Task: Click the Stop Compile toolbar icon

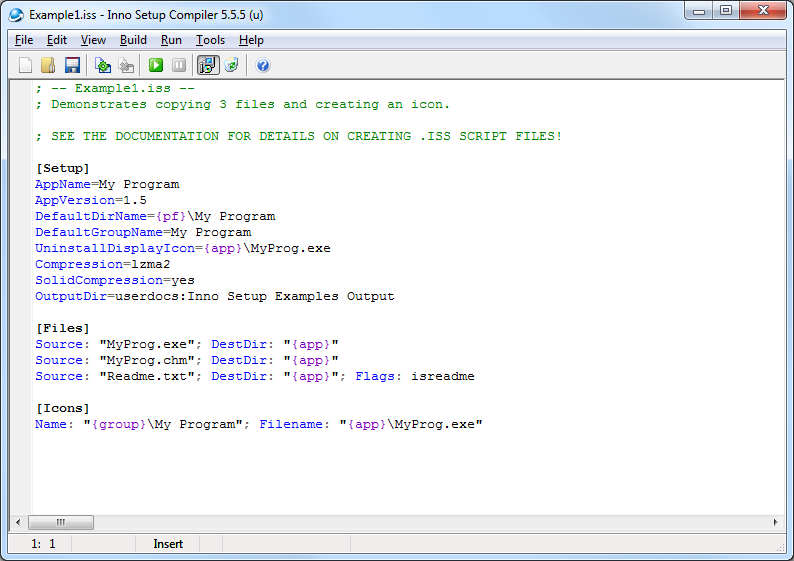Action: coord(126,65)
